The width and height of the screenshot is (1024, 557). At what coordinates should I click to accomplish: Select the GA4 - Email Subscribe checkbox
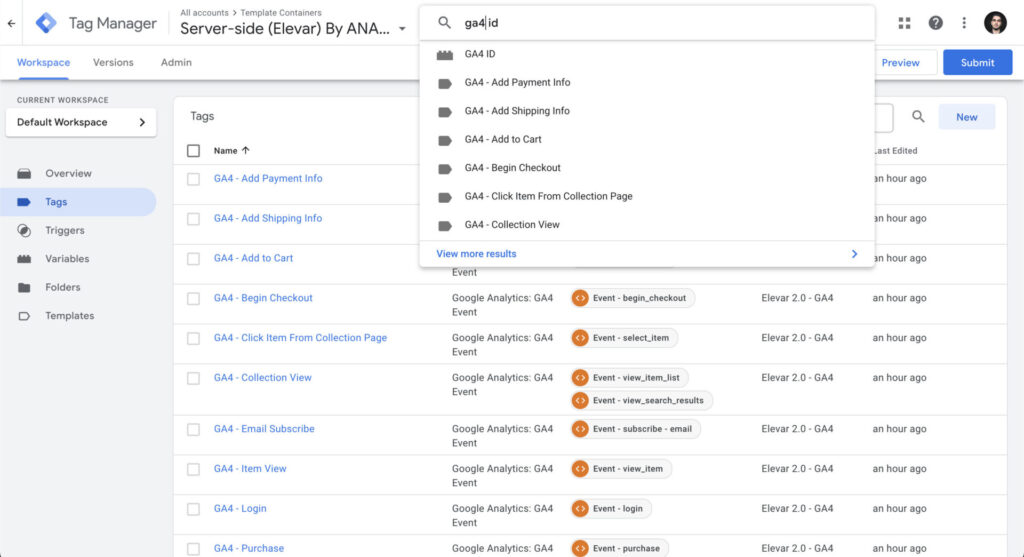pos(194,429)
